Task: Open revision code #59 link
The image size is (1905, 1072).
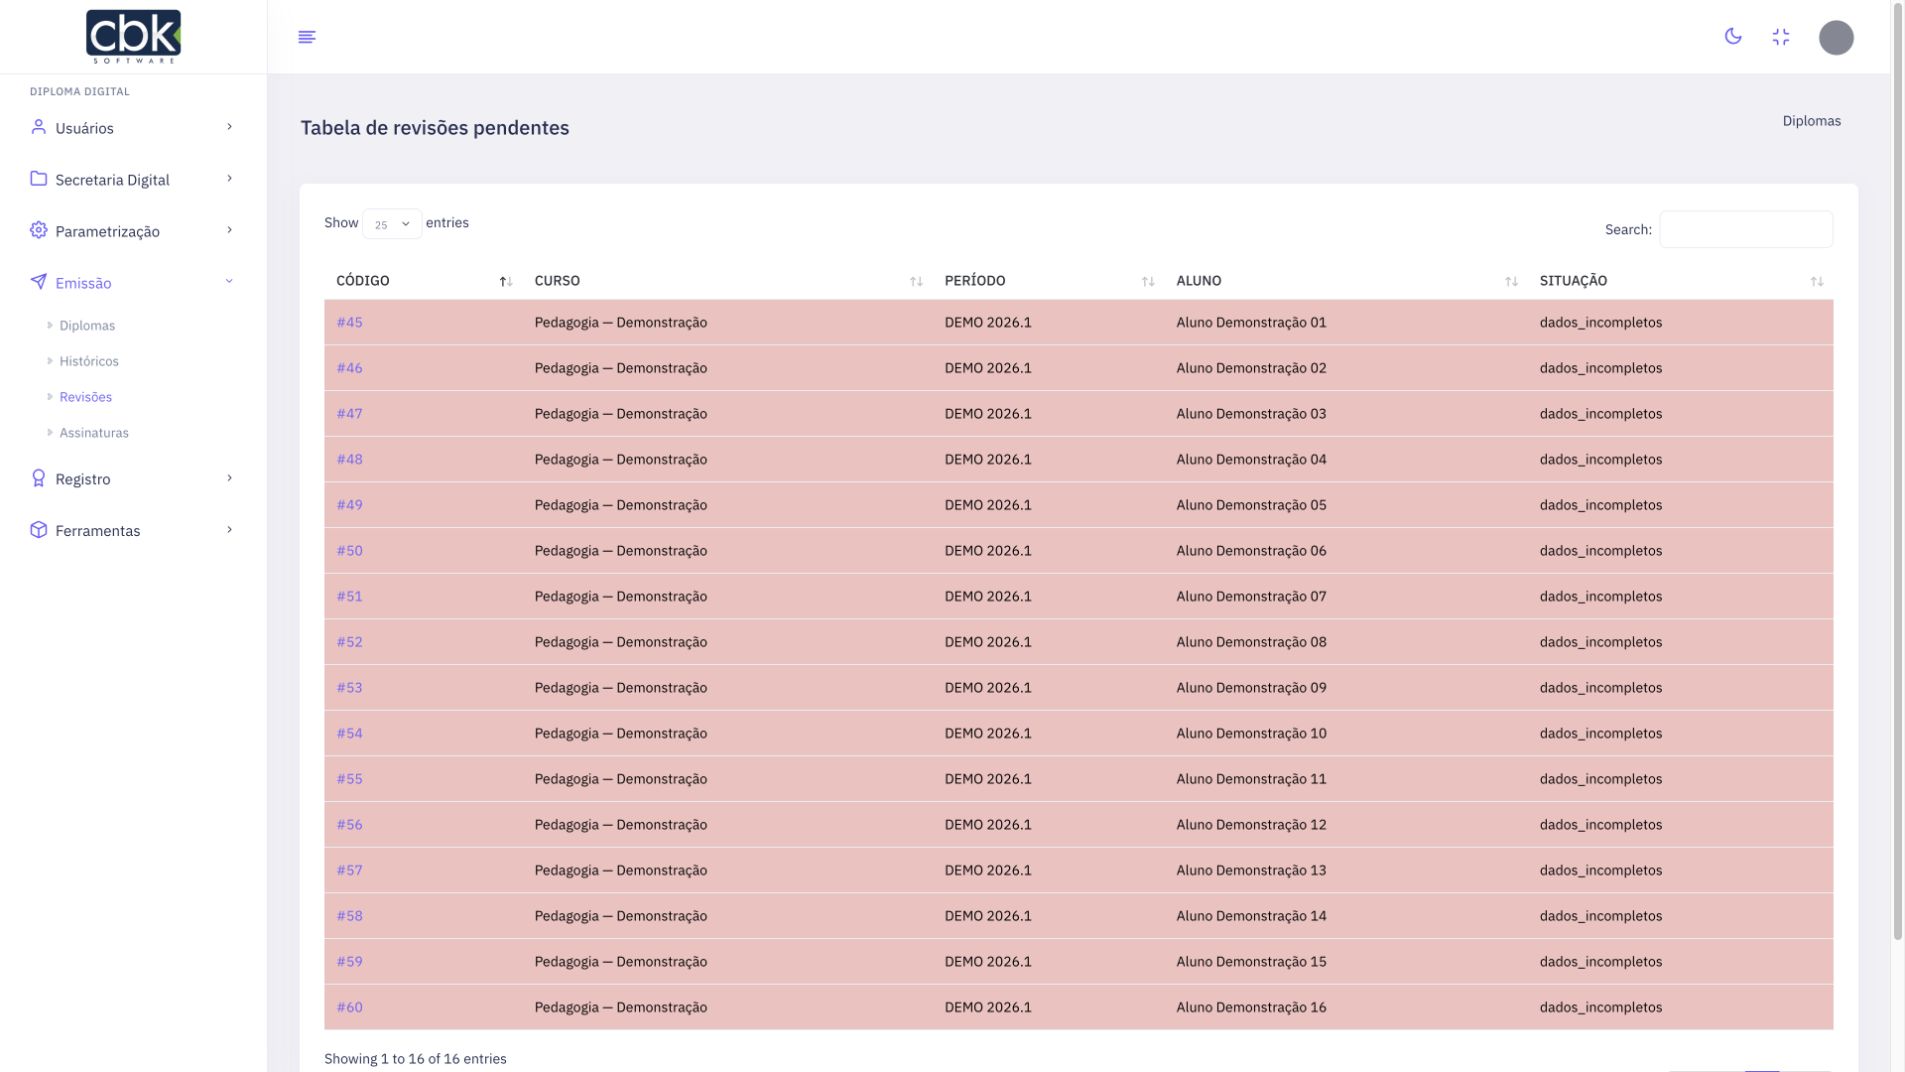Action: [x=349, y=962]
